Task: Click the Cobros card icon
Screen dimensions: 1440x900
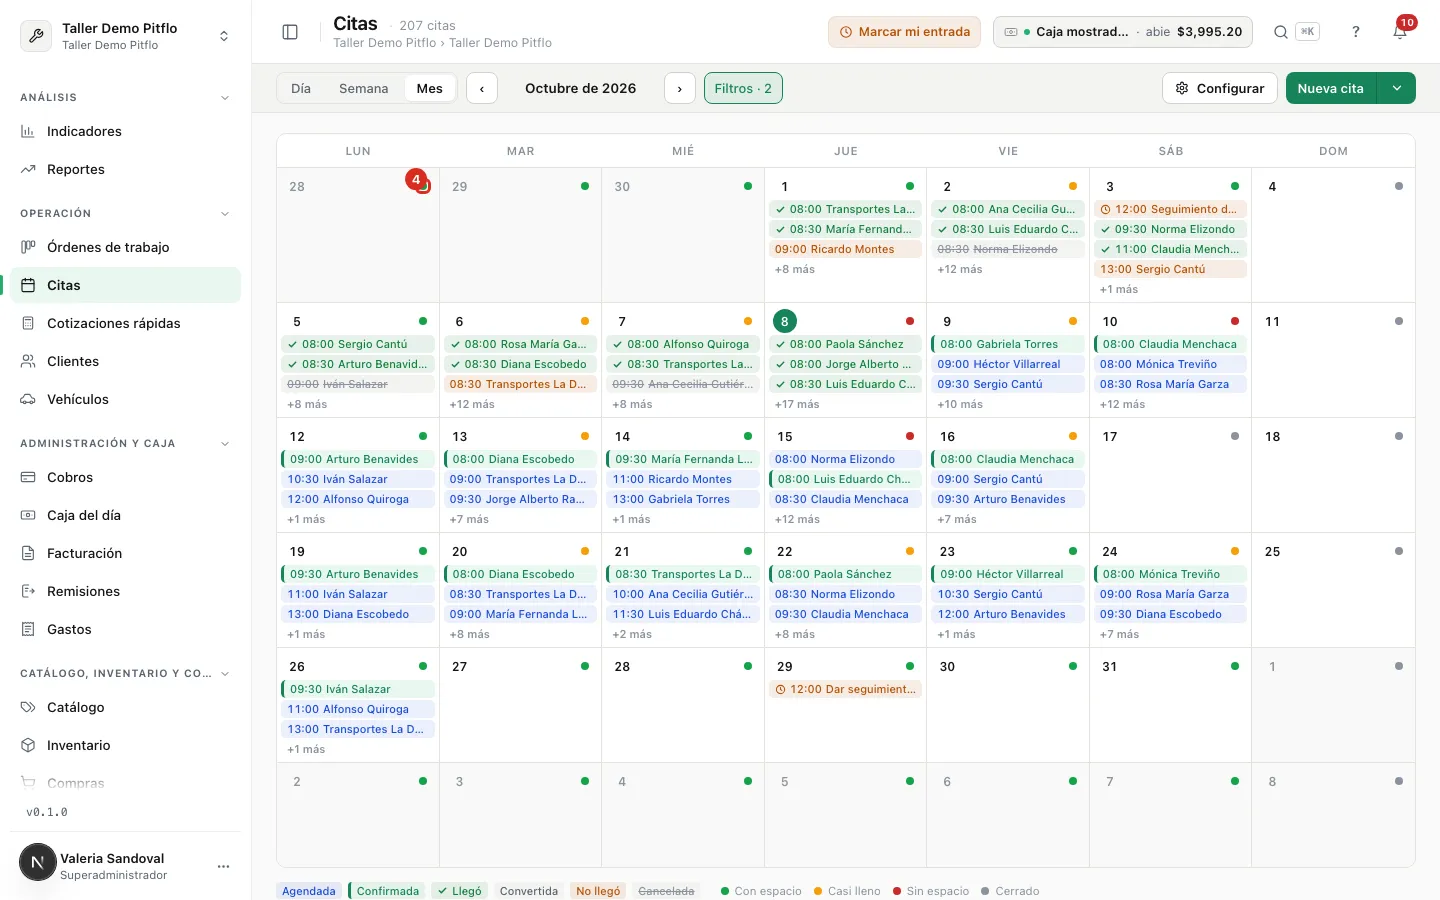Action: tap(28, 477)
